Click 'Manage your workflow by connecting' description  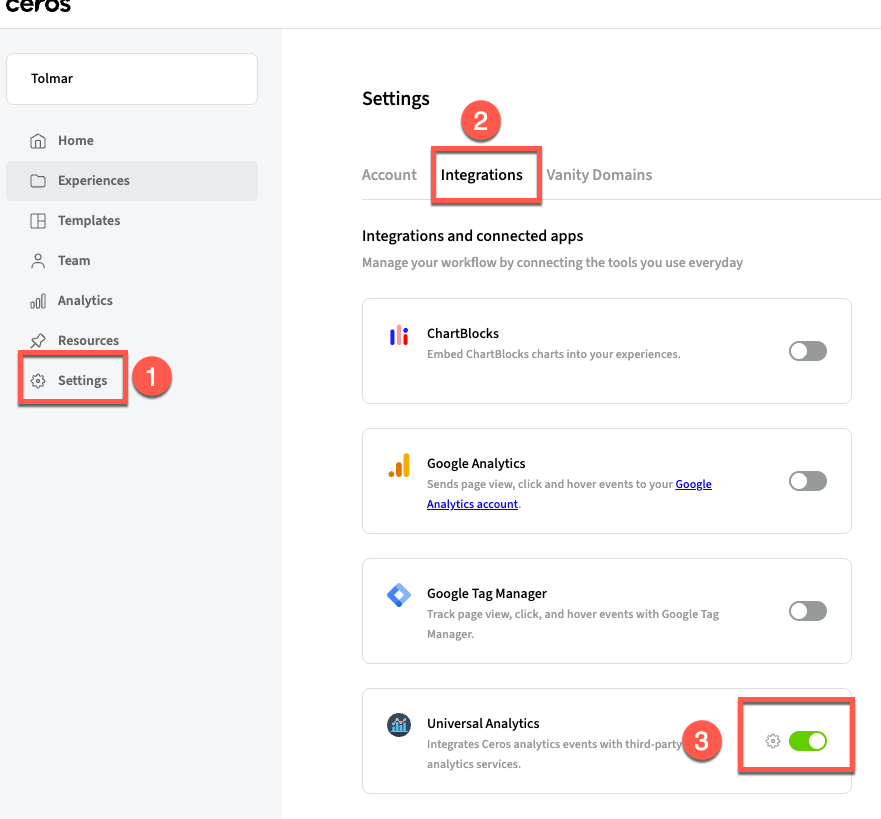552,263
